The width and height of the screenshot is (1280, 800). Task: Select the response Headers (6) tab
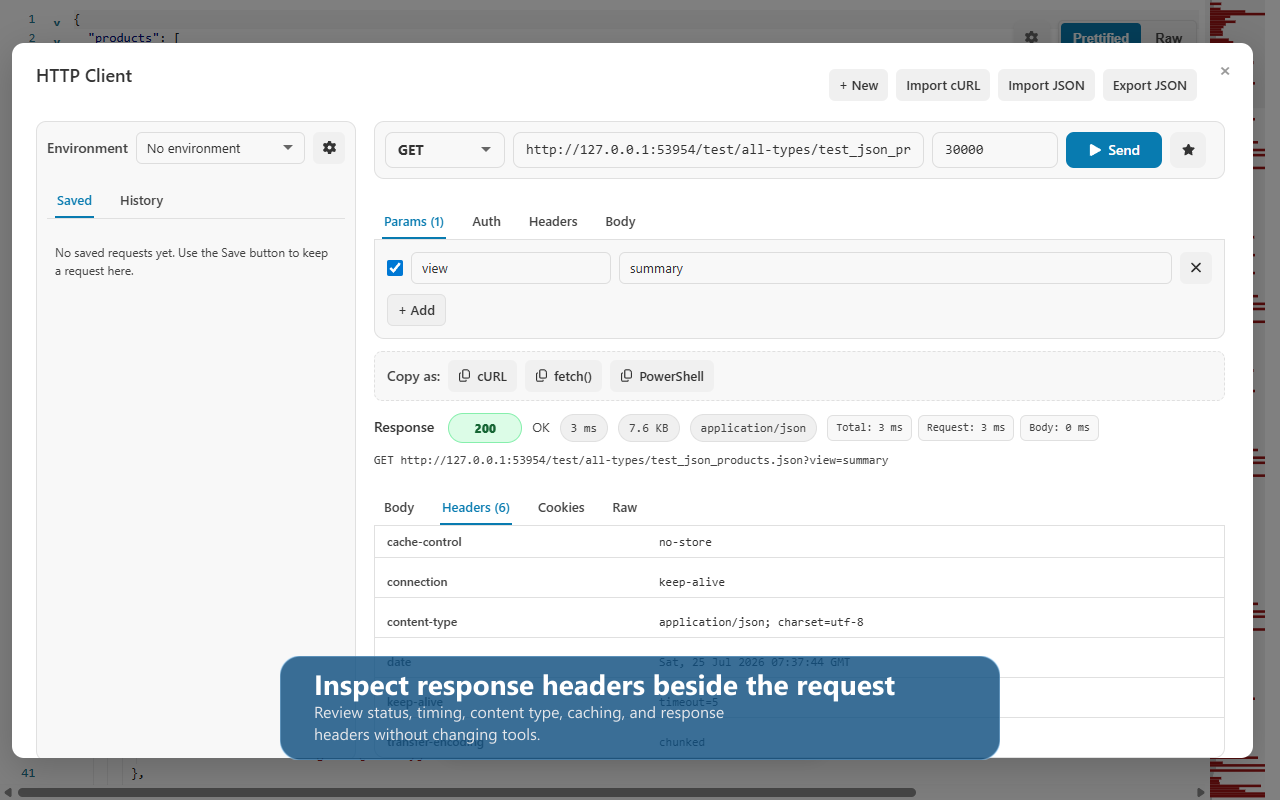tap(476, 507)
